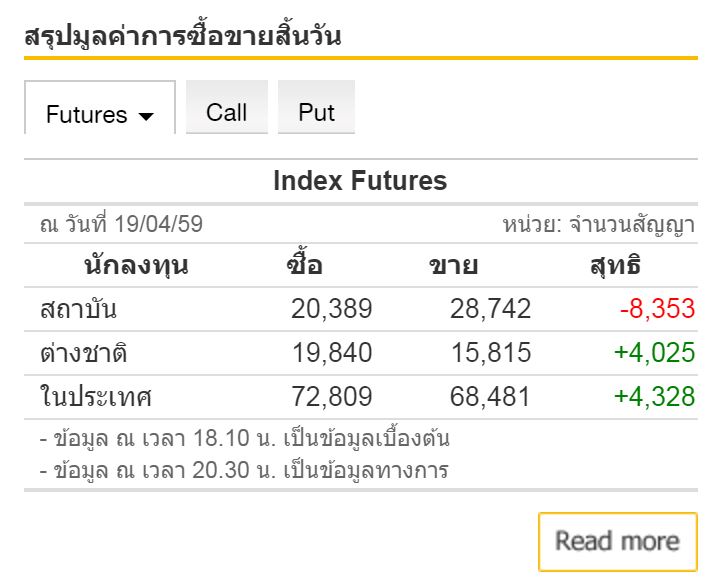This screenshot has width=719, height=587.
Task: Click the caret arrow beside Futures
Action: (146, 117)
